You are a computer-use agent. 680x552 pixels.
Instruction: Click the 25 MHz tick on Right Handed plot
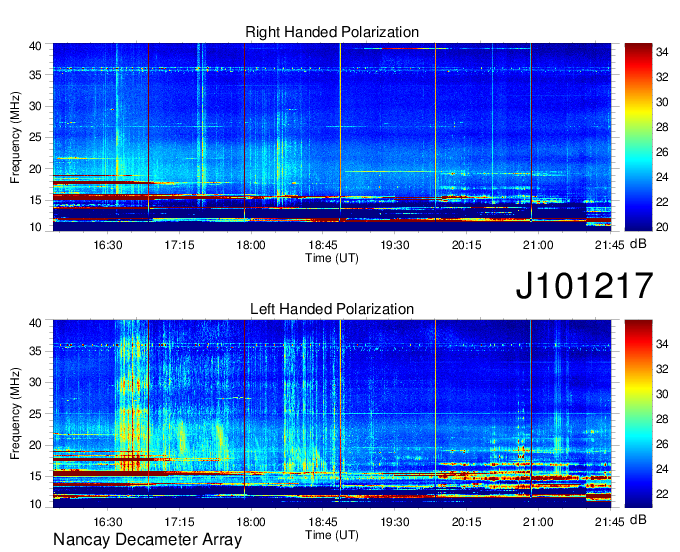[36, 137]
